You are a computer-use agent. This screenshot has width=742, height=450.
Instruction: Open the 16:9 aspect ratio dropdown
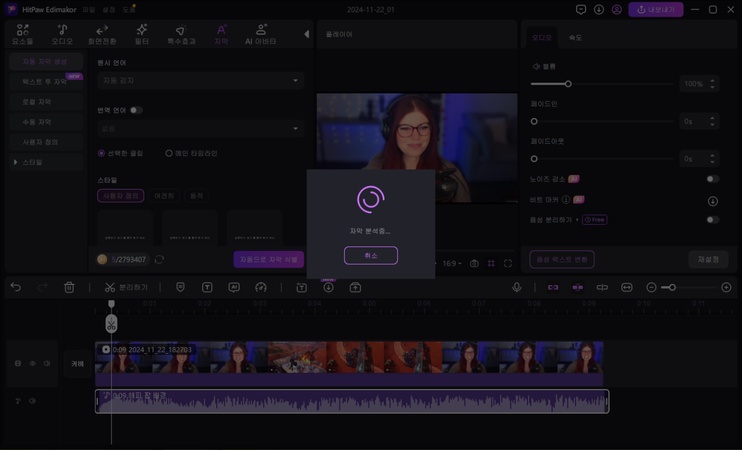pos(451,264)
